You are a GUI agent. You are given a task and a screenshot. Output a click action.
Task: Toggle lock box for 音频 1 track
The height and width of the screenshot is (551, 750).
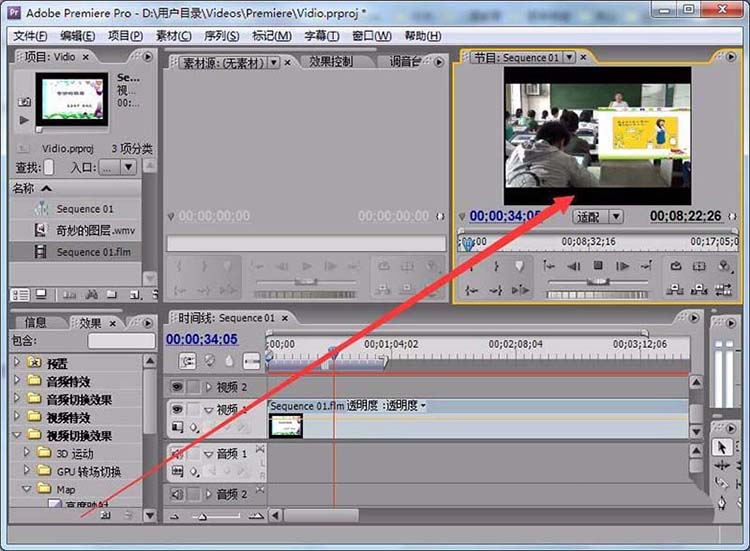click(193, 453)
